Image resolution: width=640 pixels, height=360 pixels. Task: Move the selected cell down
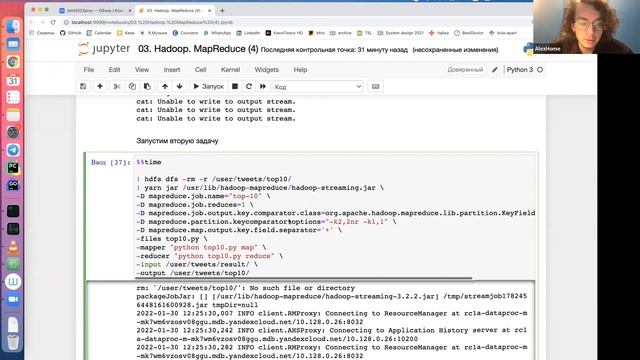pyautogui.click(x=180, y=87)
